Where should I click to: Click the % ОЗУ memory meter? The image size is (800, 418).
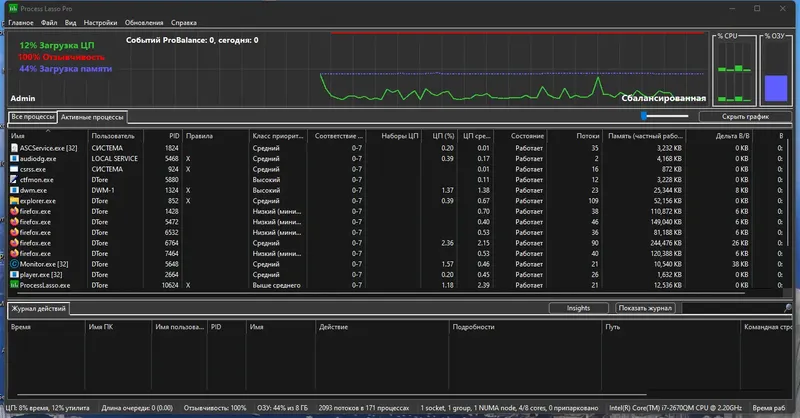pyautogui.click(x=776, y=71)
